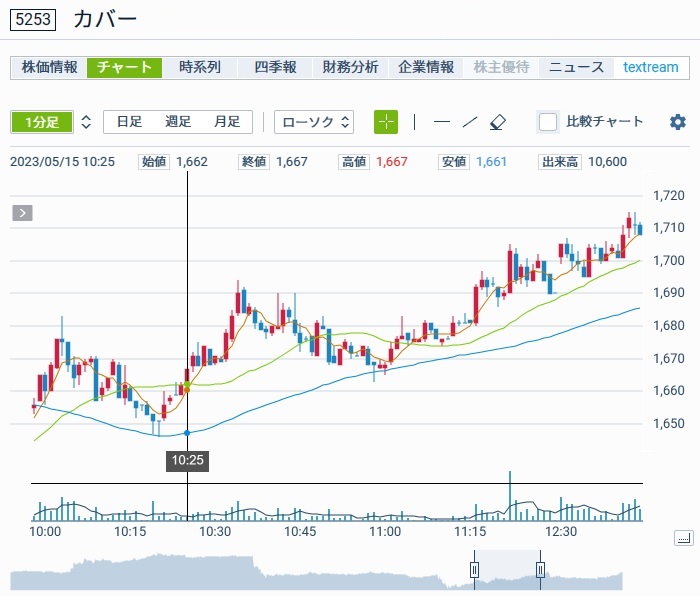Viewport: 700px width, 596px height.
Task: Click the right range slider handle
Action: click(x=540, y=570)
